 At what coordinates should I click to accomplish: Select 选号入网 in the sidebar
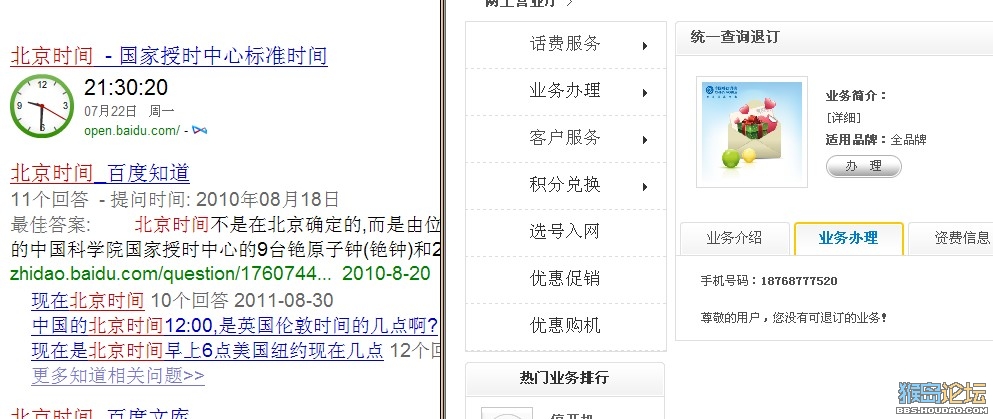point(565,232)
